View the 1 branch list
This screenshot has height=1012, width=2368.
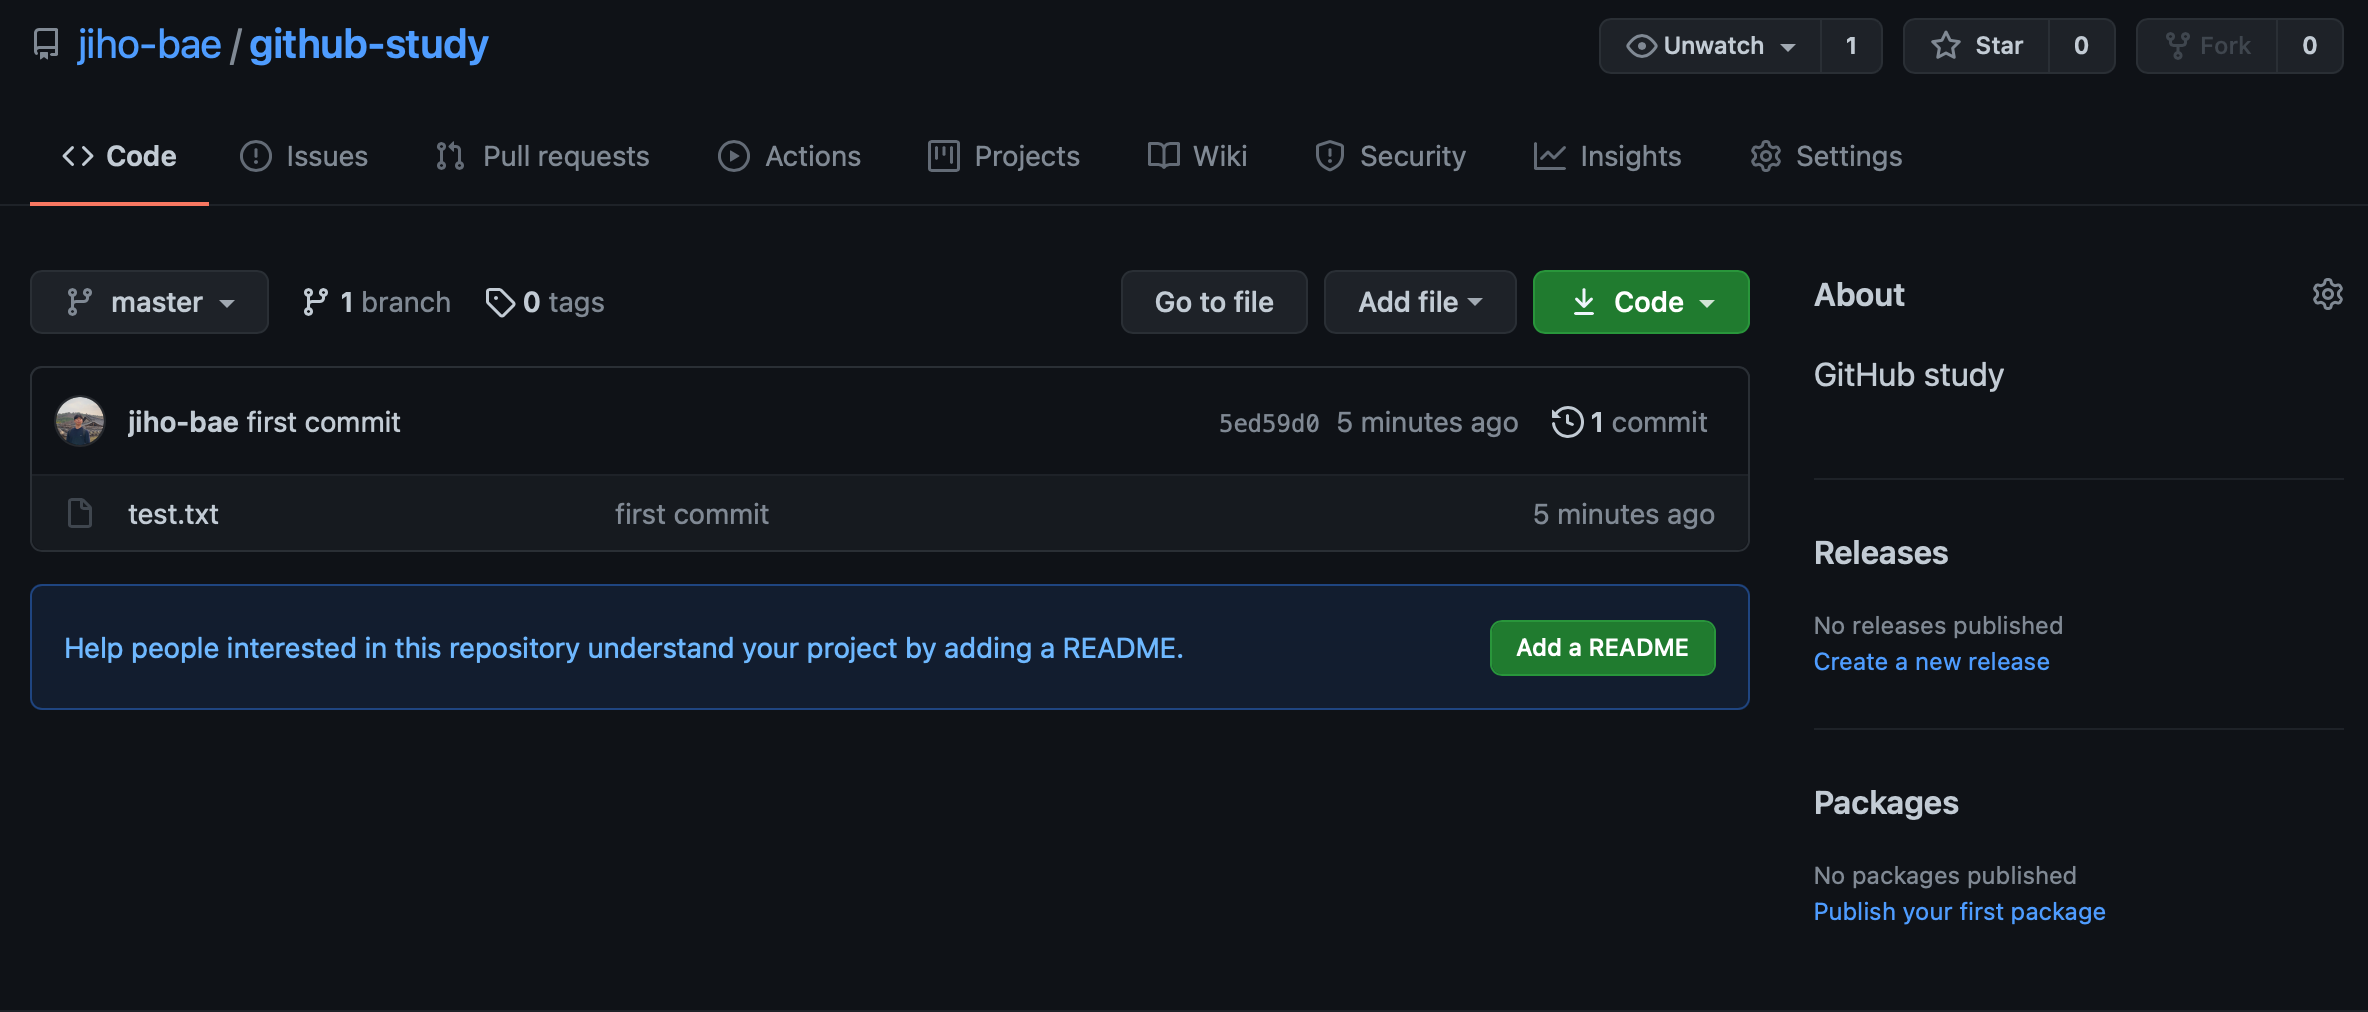[x=376, y=302]
